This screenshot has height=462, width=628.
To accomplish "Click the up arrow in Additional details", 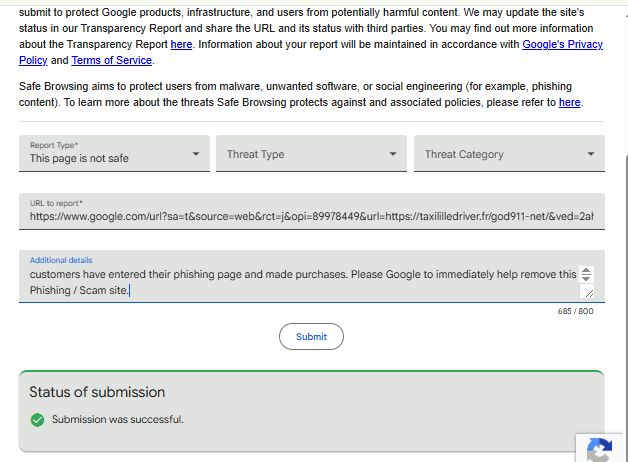I will click(586, 270).
